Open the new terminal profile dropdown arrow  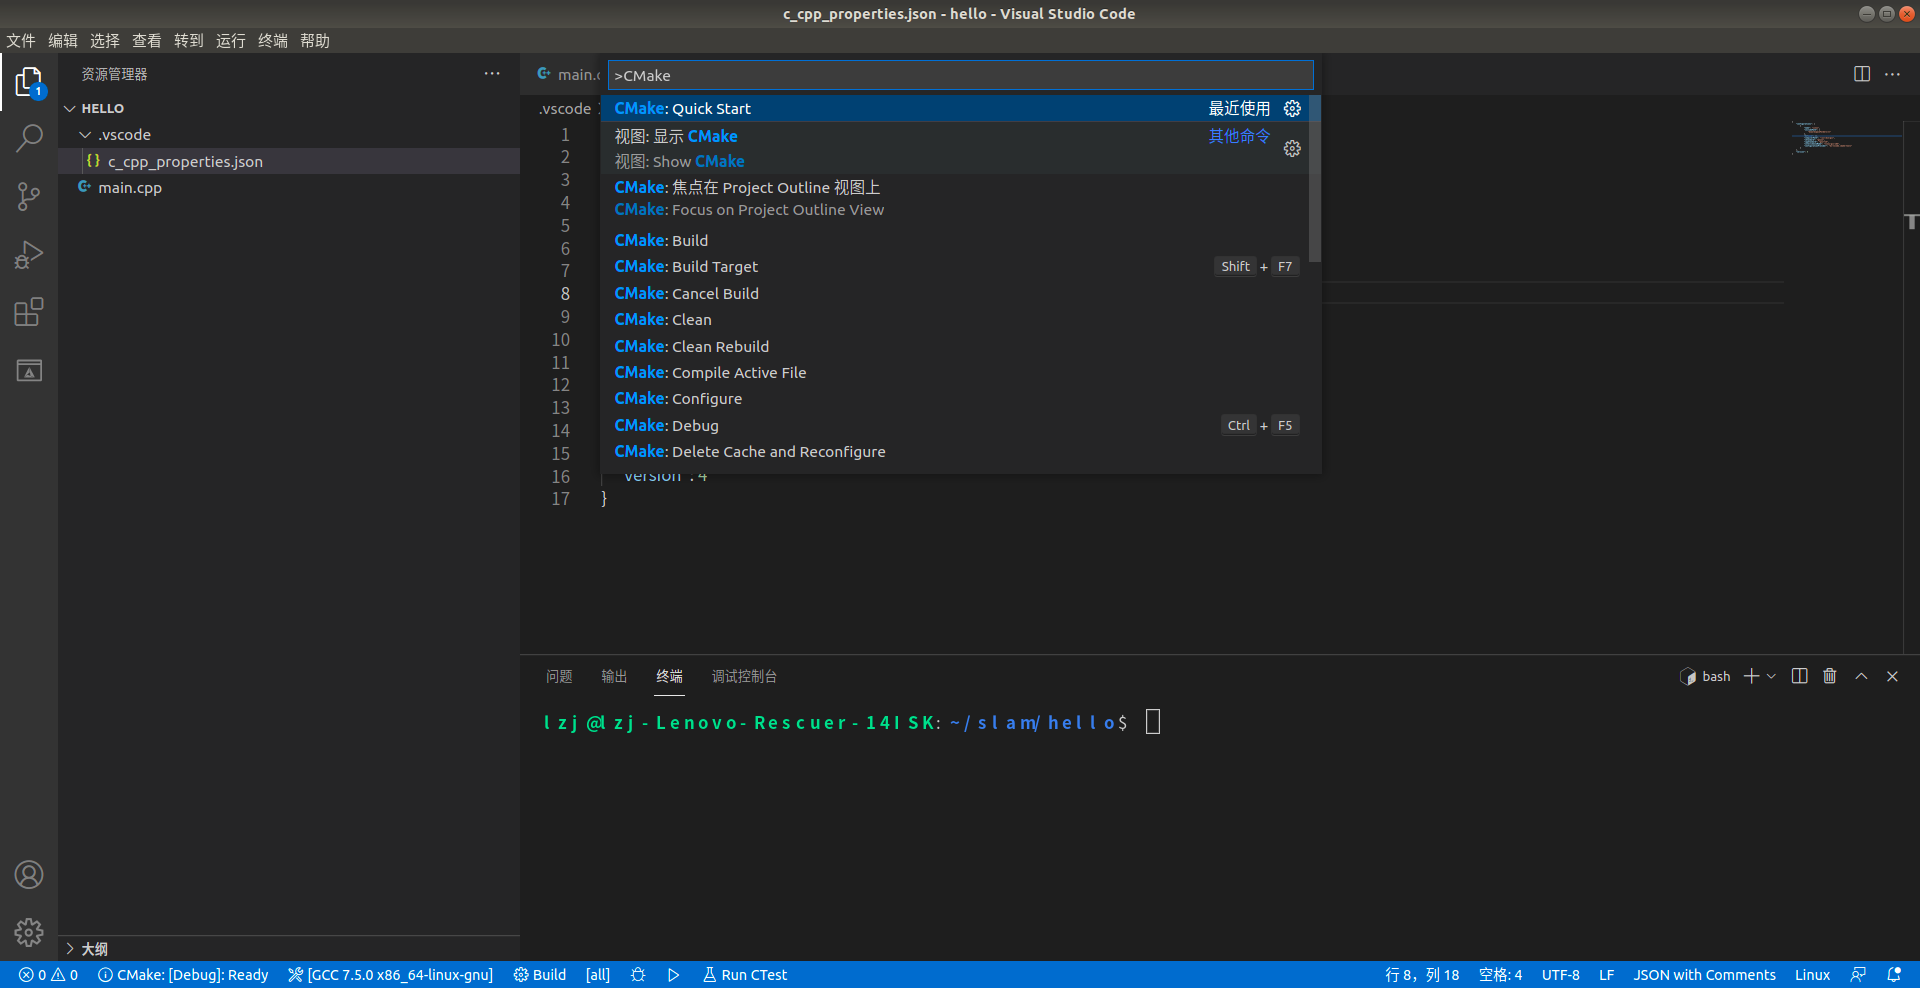tap(1771, 676)
